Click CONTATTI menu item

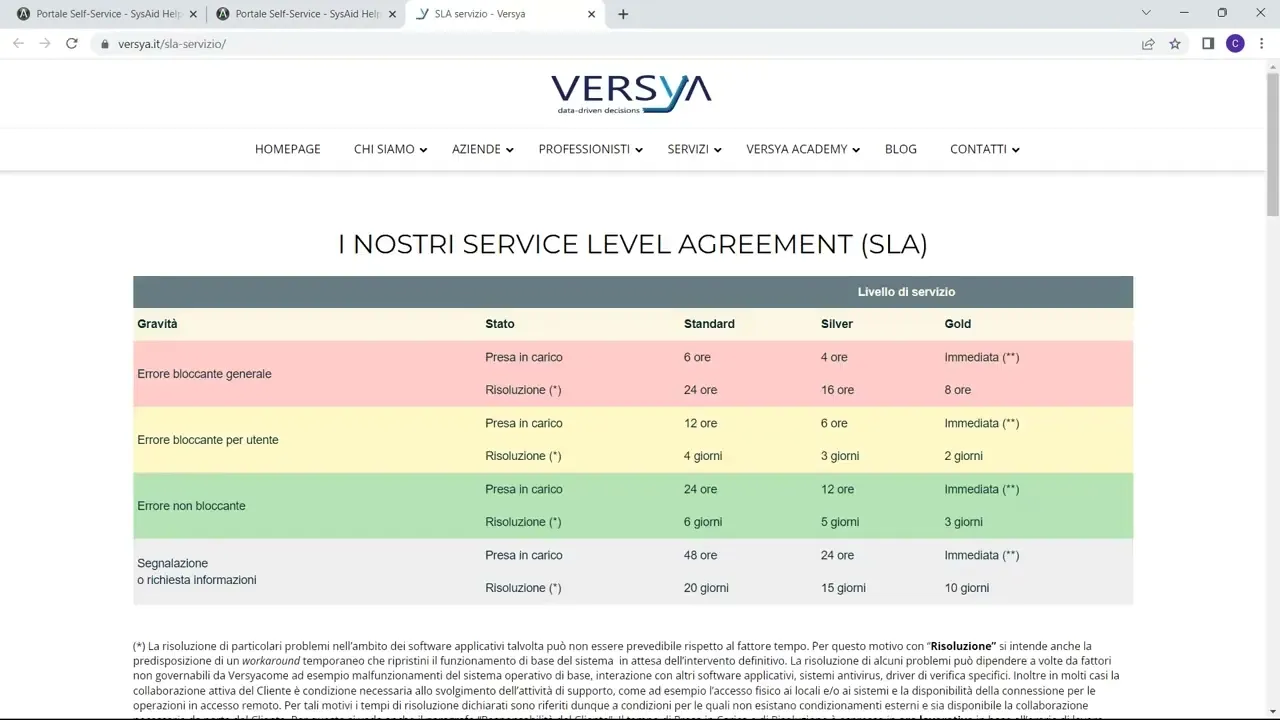click(x=978, y=149)
